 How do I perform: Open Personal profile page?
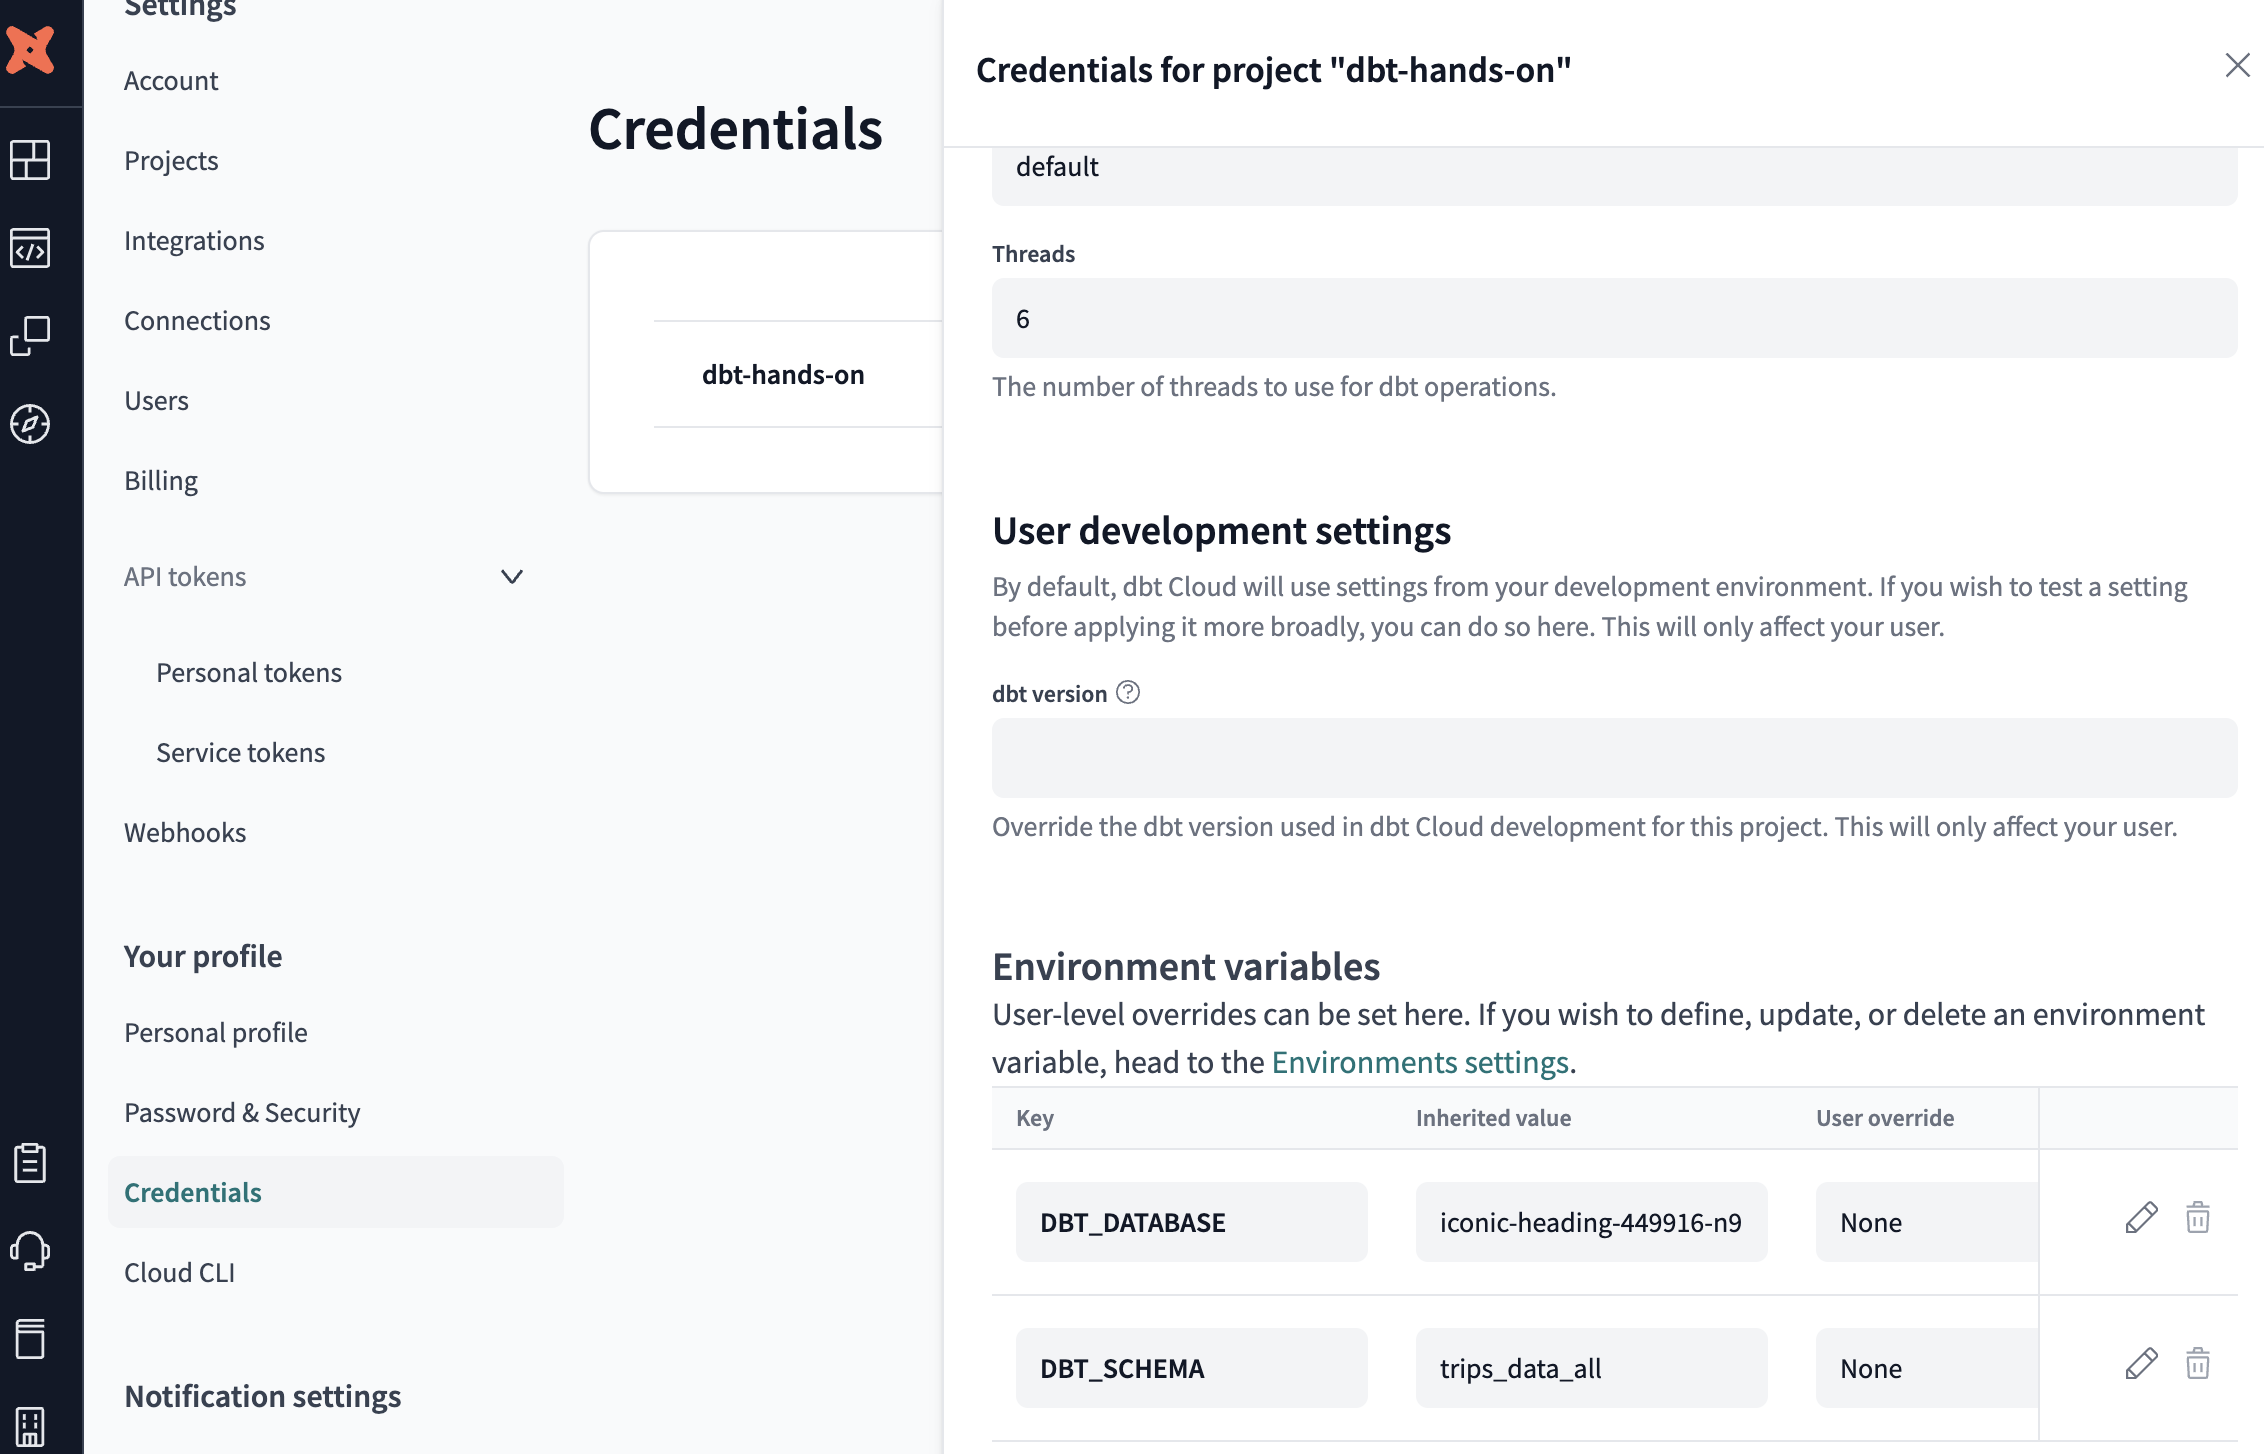coord(216,1033)
